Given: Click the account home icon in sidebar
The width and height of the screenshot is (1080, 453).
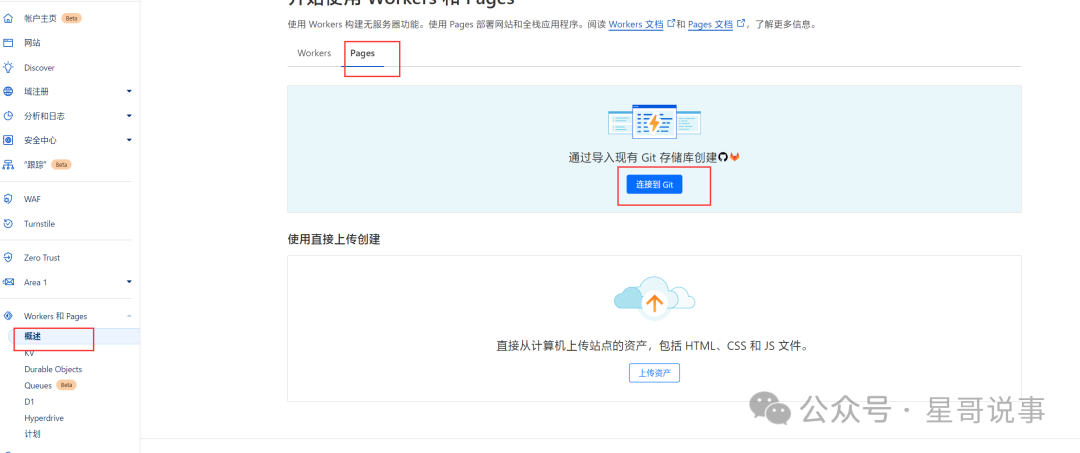Looking at the screenshot, I should click(8, 19).
